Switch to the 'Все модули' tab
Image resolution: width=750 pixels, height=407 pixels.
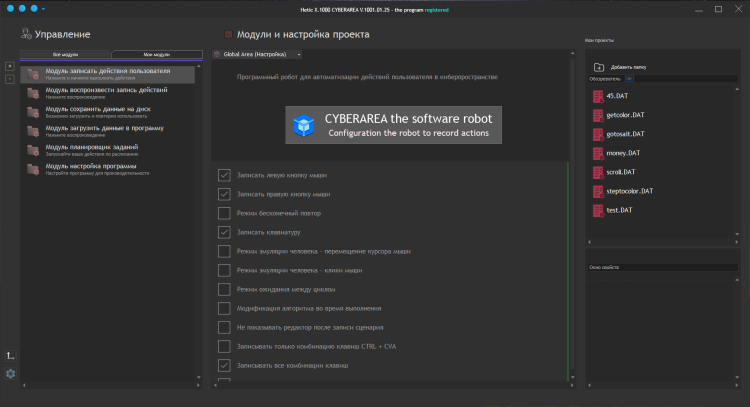pos(65,54)
